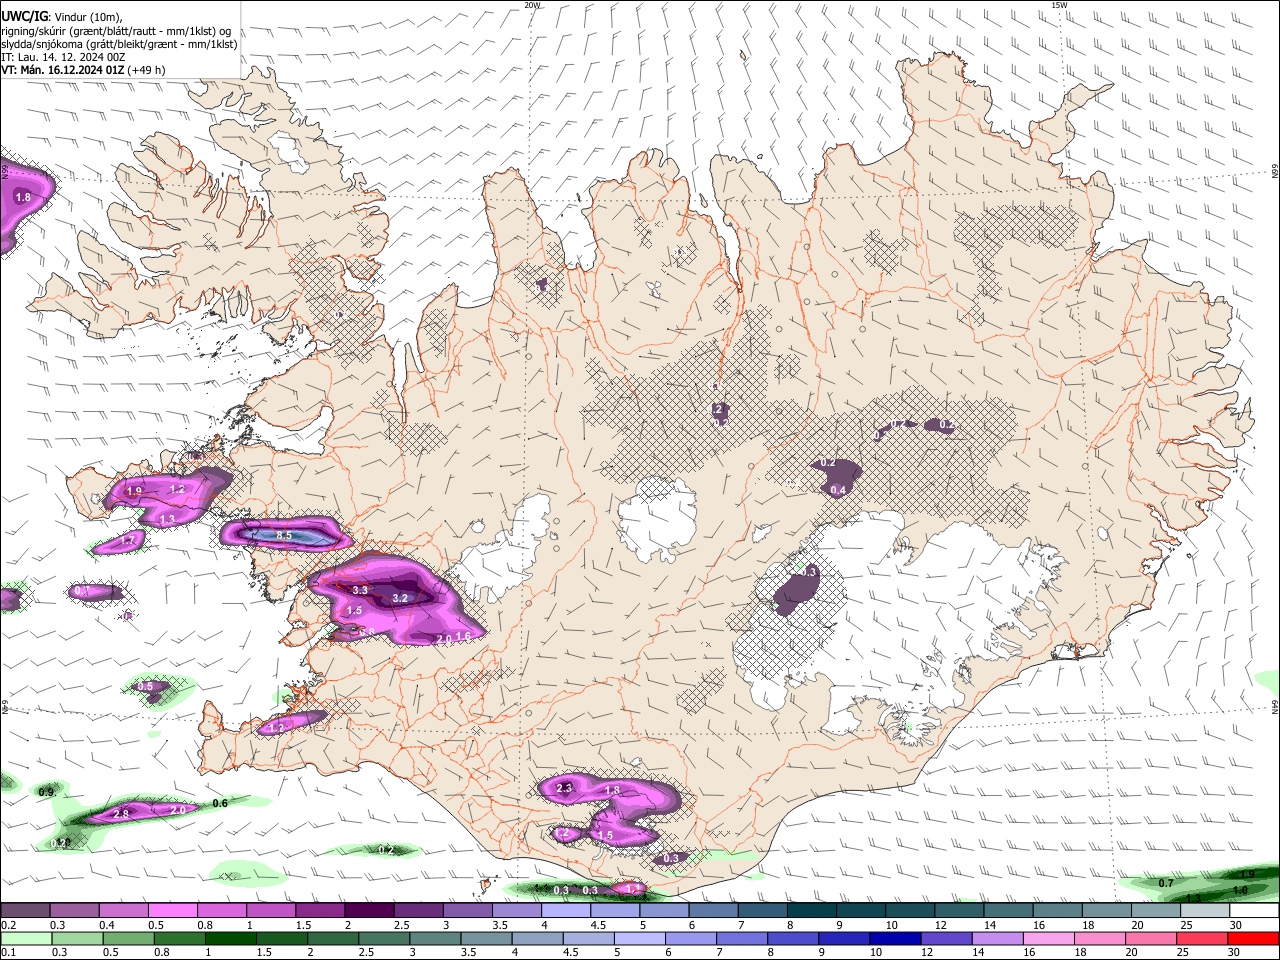This screenshot has height=960, width=1280.
Task: Click the '3.2' precipitation value on the map
Action: (x=400, y=598)
